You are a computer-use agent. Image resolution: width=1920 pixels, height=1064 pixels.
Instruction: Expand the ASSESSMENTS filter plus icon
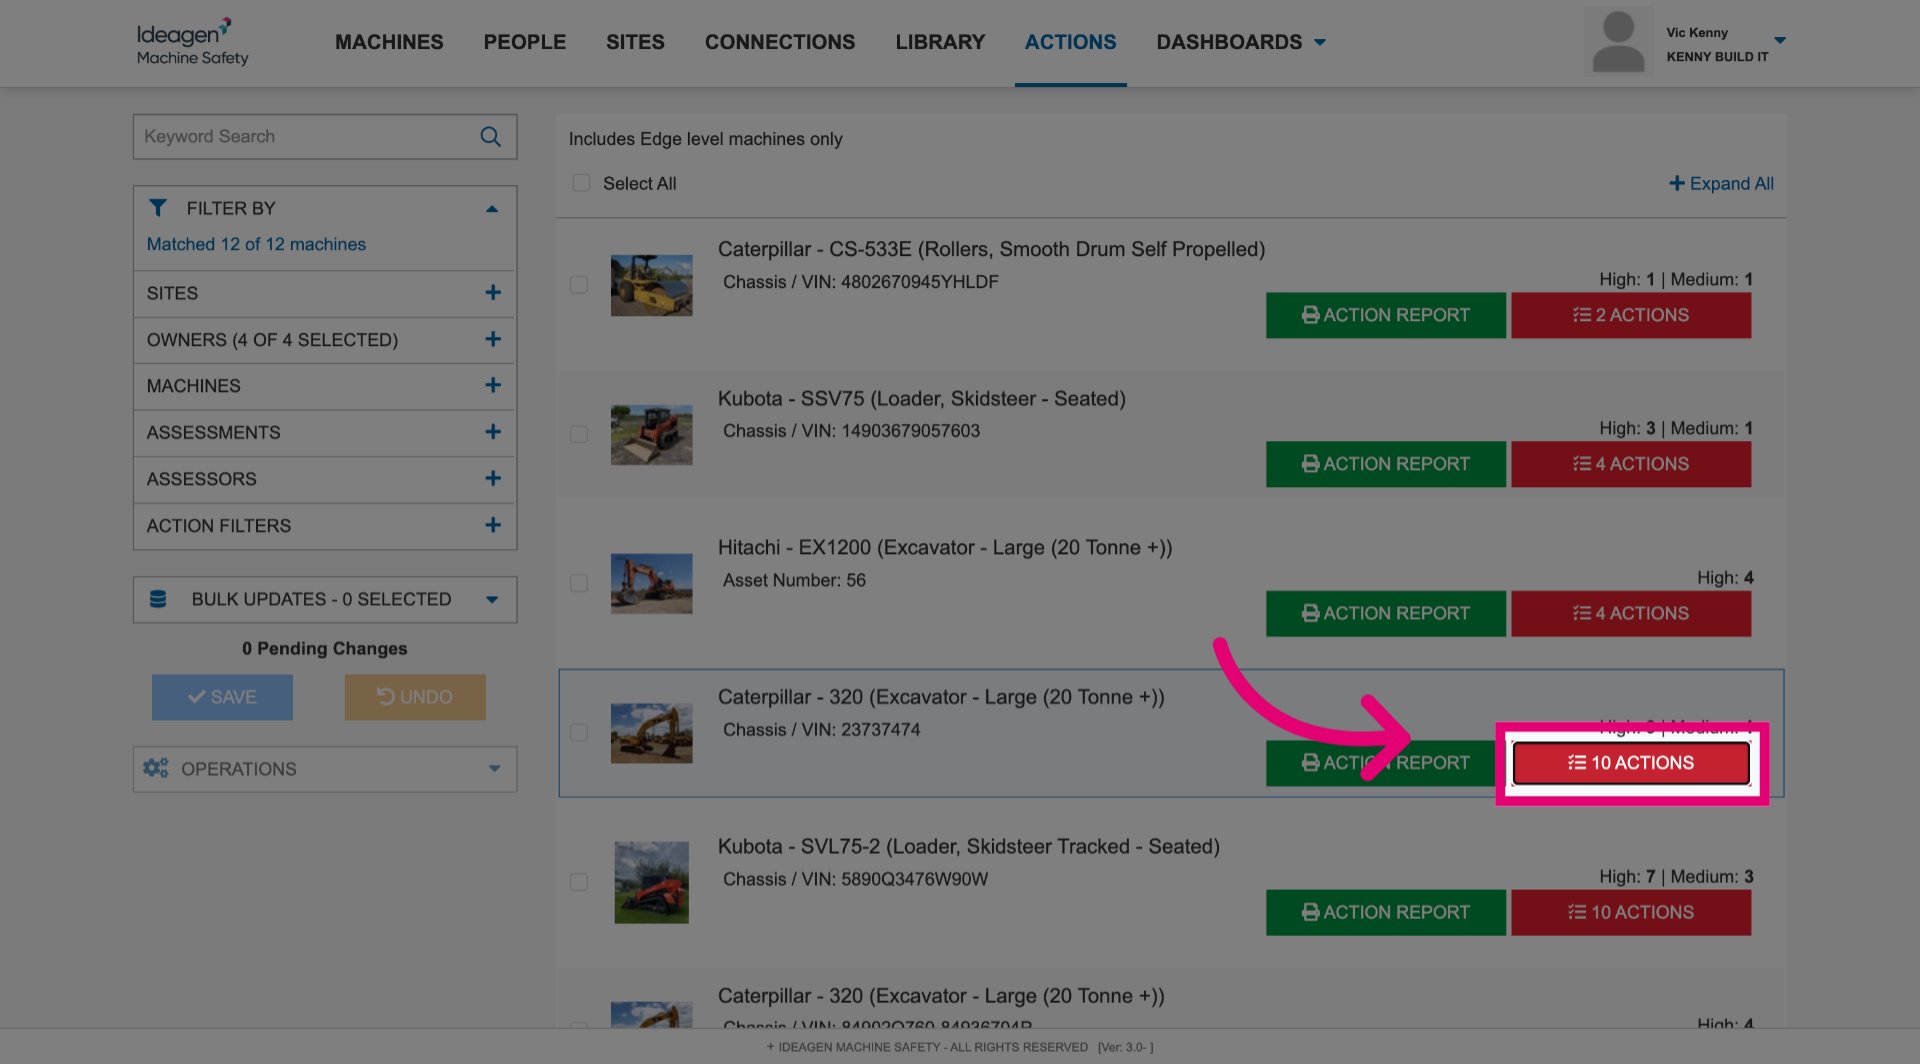tap(493, 432)
